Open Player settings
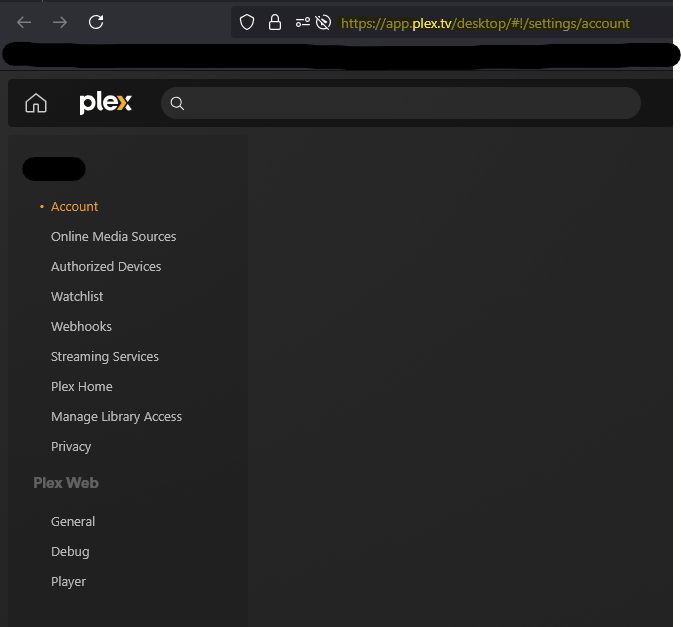 coord(68,582)
